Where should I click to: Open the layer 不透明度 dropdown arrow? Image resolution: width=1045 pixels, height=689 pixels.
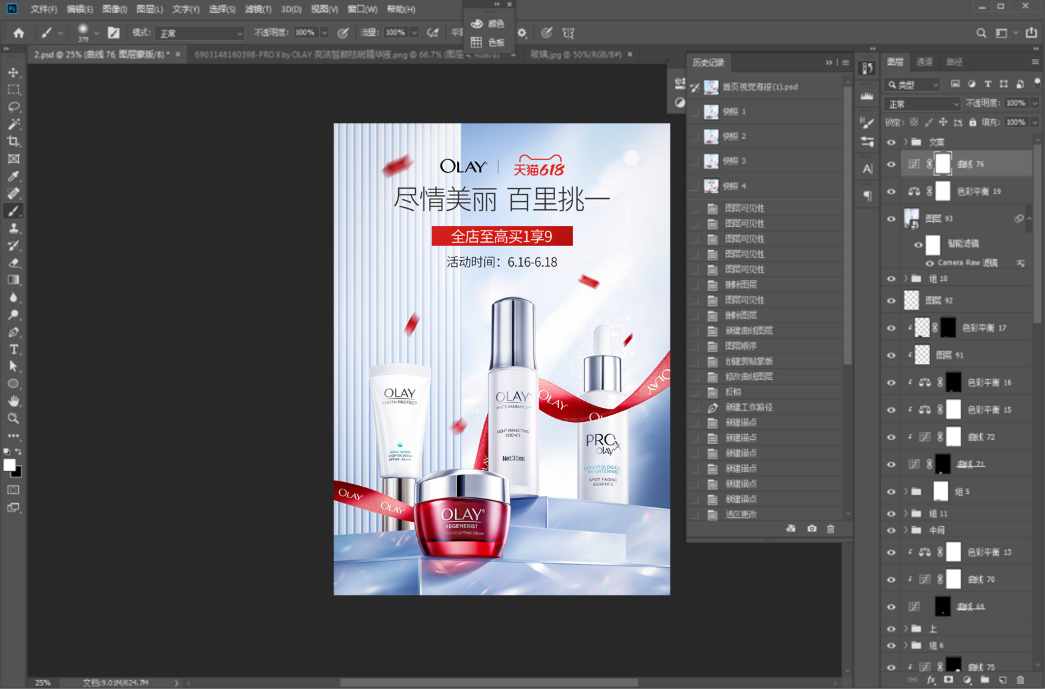(1035, 103)
